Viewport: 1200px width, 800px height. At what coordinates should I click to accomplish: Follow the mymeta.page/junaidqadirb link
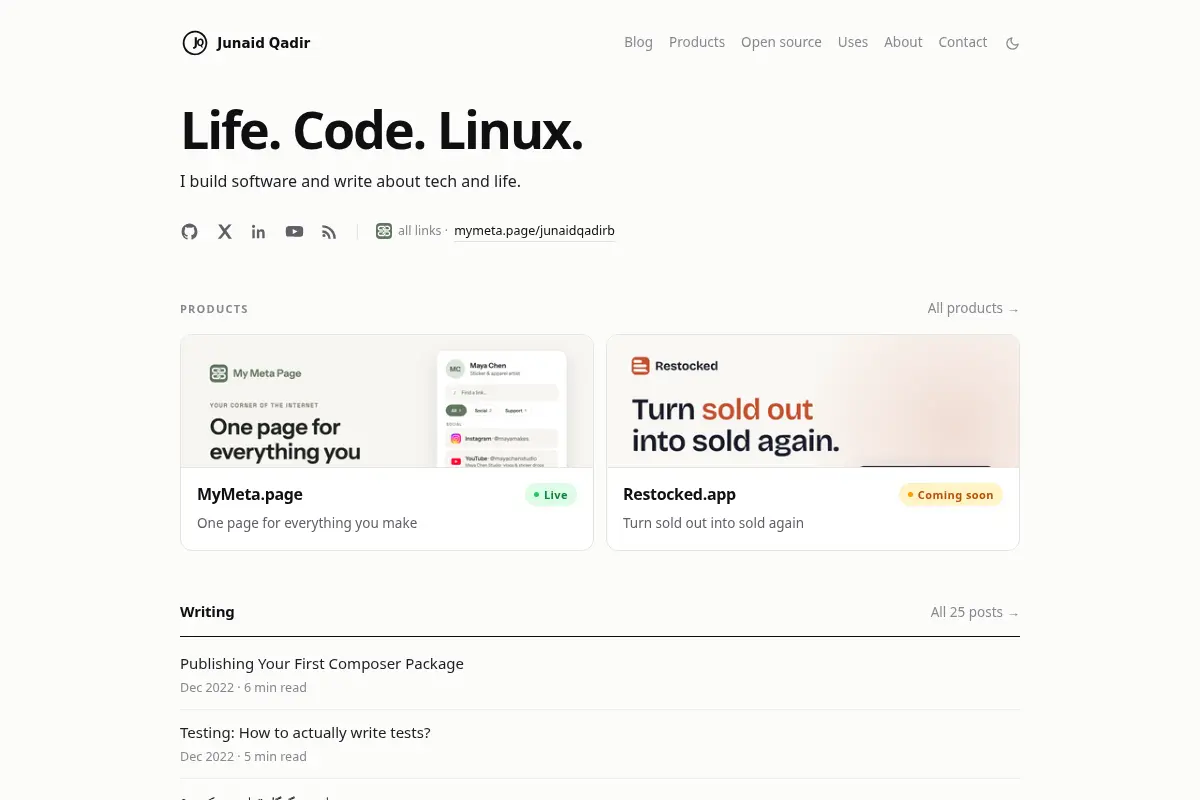tap(534, 231)
